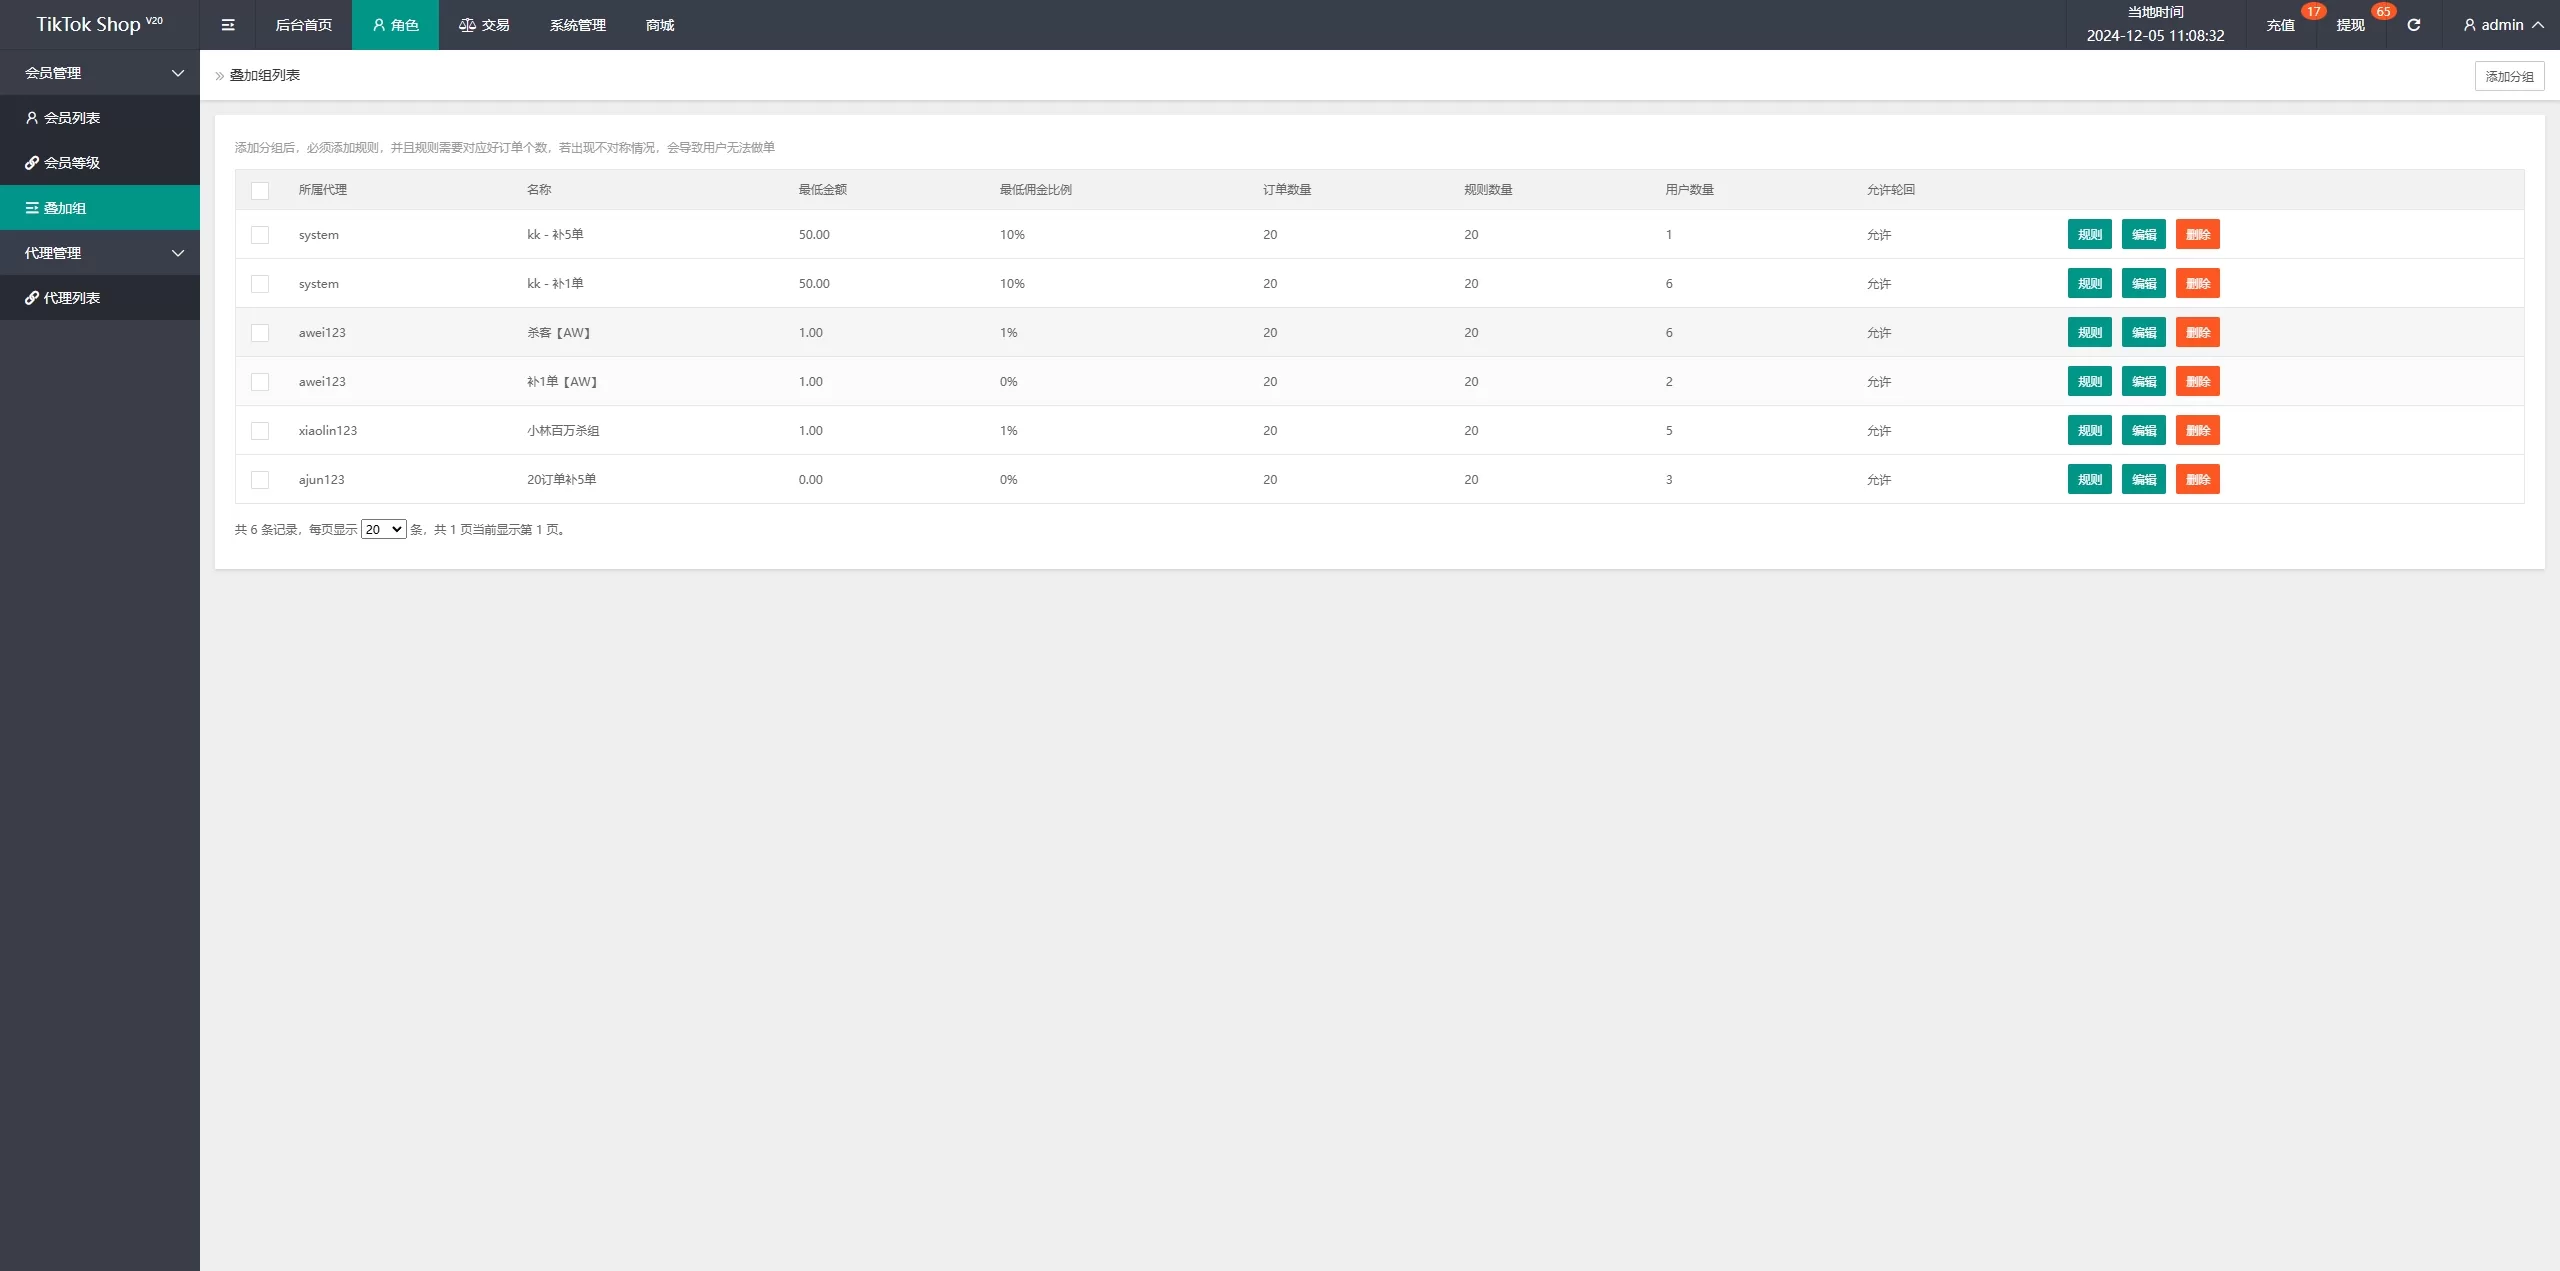The height and width of the screenshot is (1271, 2560).
Task: Switch to the 交易 top menu tab
Action: click(484, 25)
